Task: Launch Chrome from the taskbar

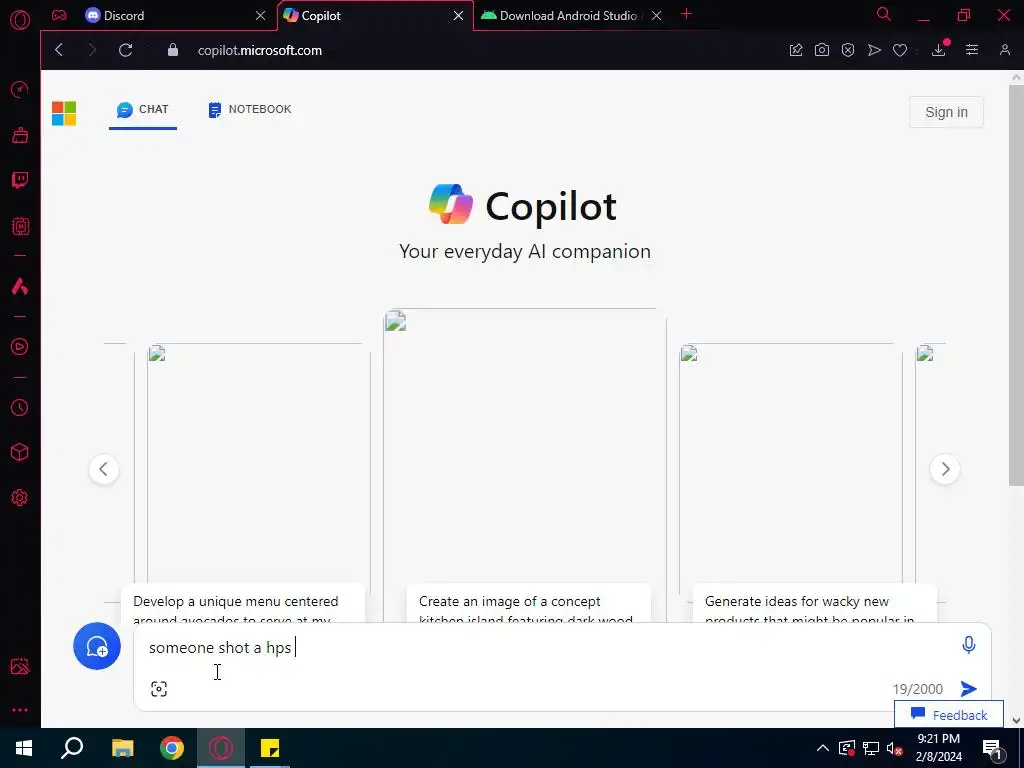Action: click(x=172, y=748)
